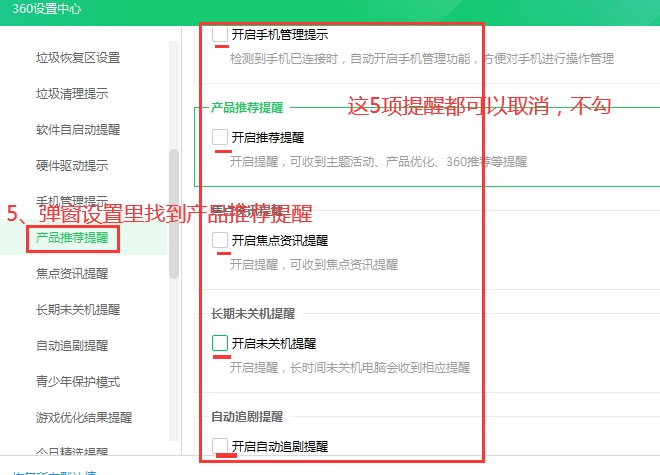Jump to 长期未关机提醒 sidebar item

(x=78, y=310)
